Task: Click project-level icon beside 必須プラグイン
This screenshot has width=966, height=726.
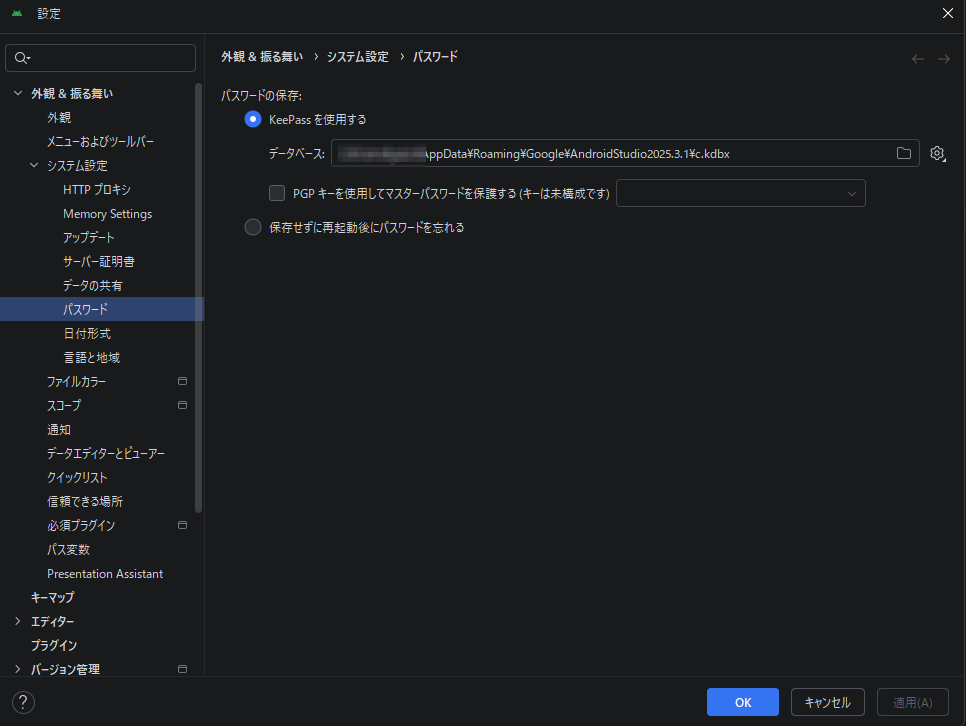Action: coord(182,525)
